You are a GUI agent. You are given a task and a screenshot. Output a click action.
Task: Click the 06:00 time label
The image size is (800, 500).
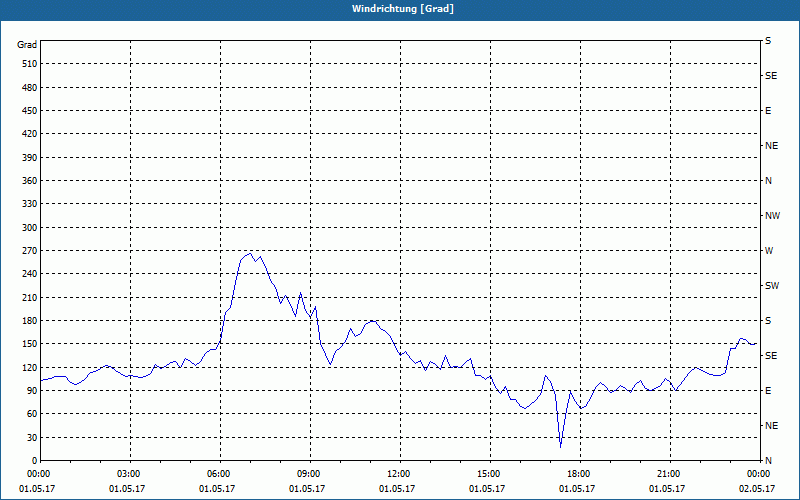tap(220, 474)
